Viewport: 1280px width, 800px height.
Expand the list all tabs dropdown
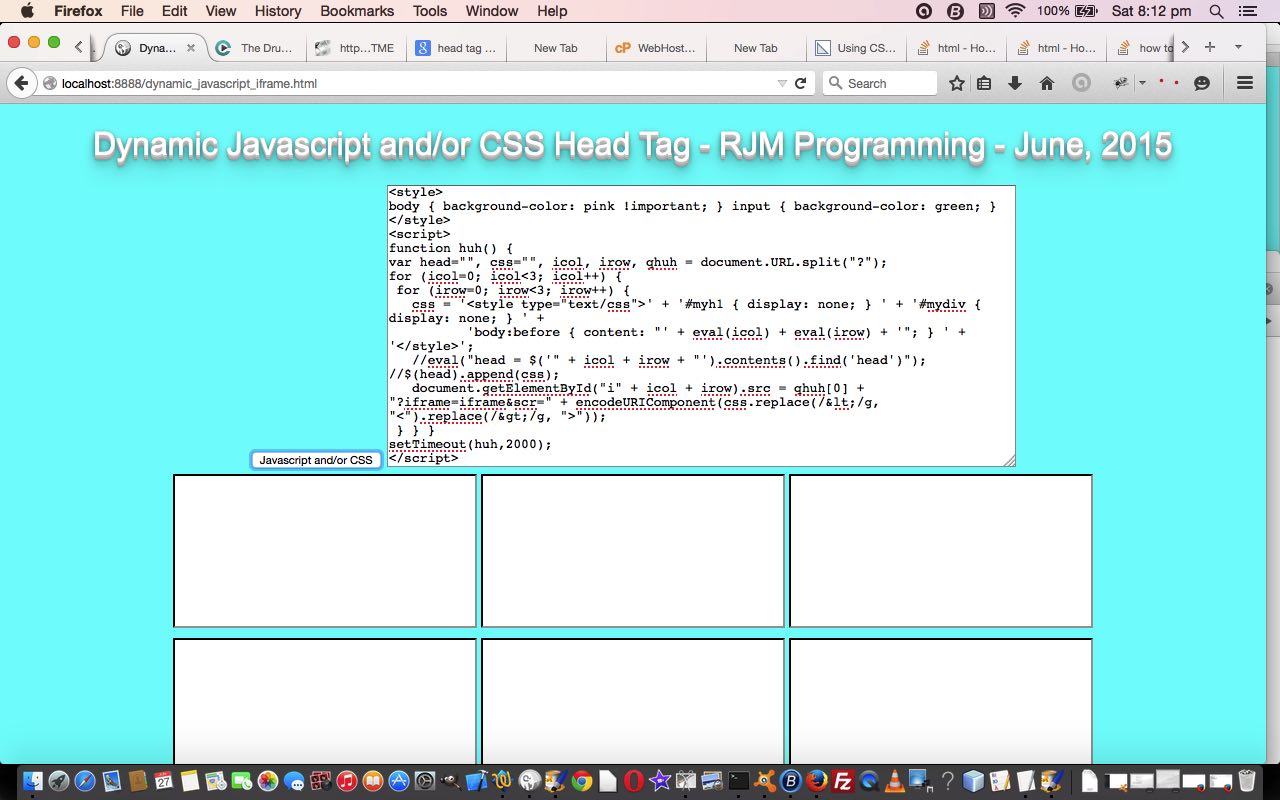[1238, 47]
